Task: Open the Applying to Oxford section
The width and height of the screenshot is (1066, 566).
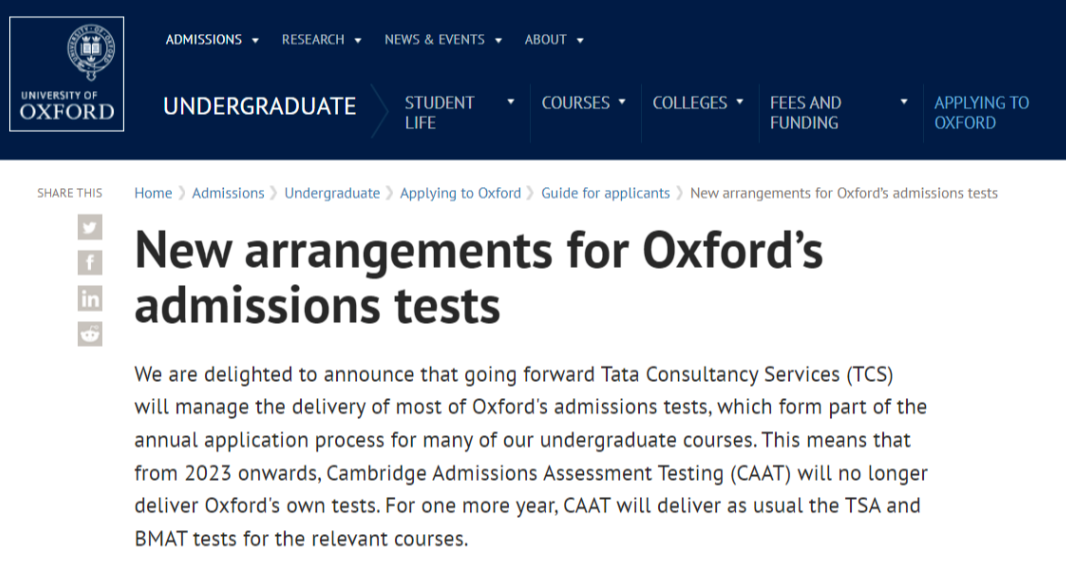Action: coord(981,113)
